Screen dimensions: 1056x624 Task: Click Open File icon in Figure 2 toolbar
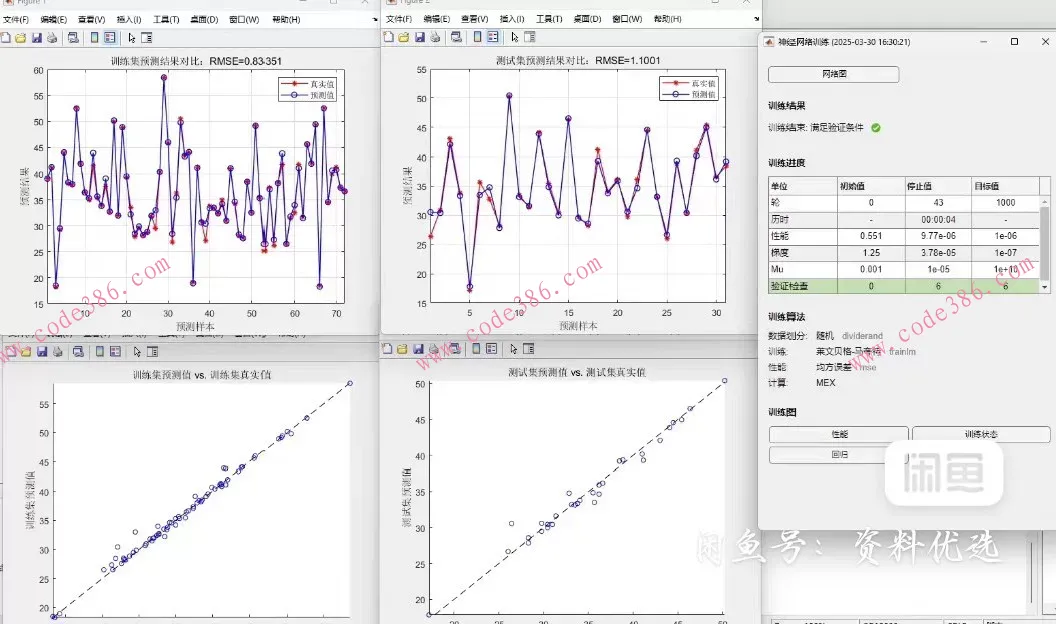click(x=404, y=38)
